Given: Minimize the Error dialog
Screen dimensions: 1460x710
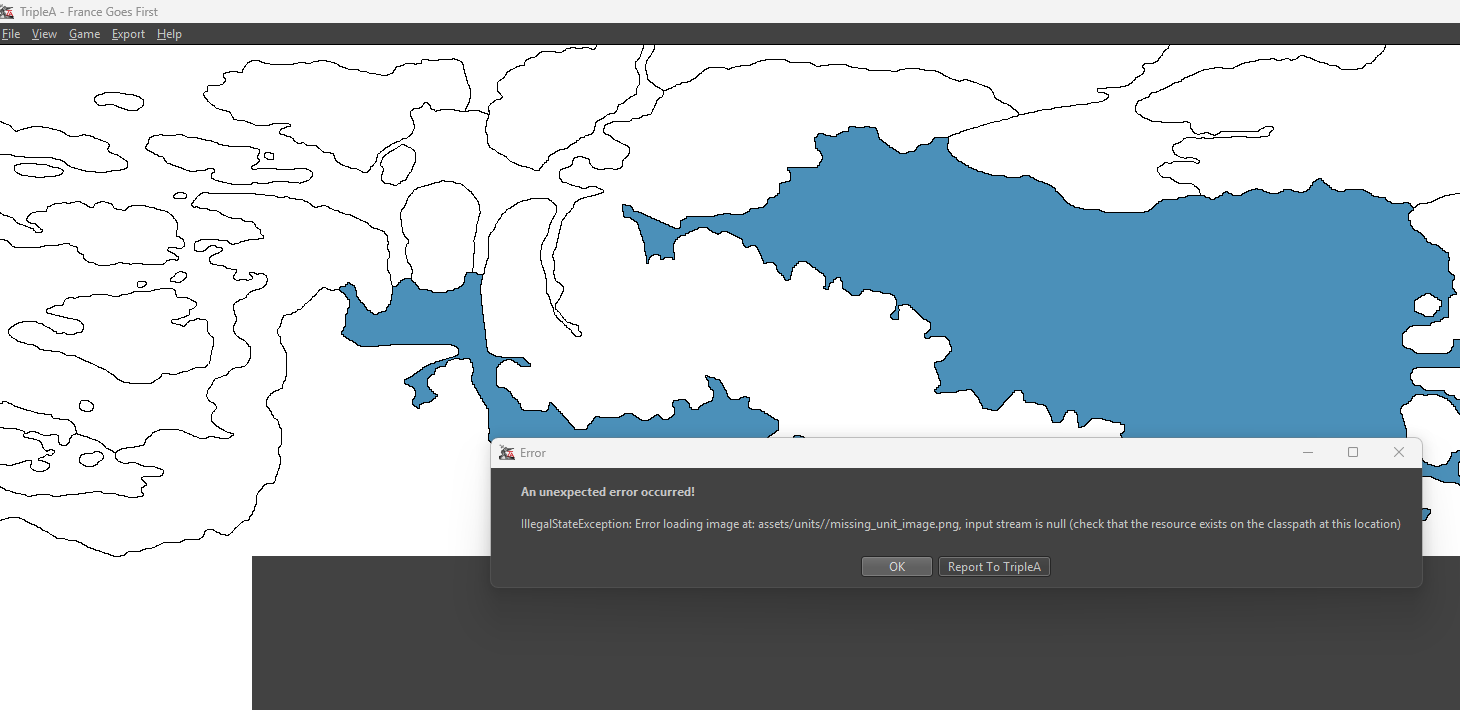Looking at the screenshot, I should pos(1307,453).
